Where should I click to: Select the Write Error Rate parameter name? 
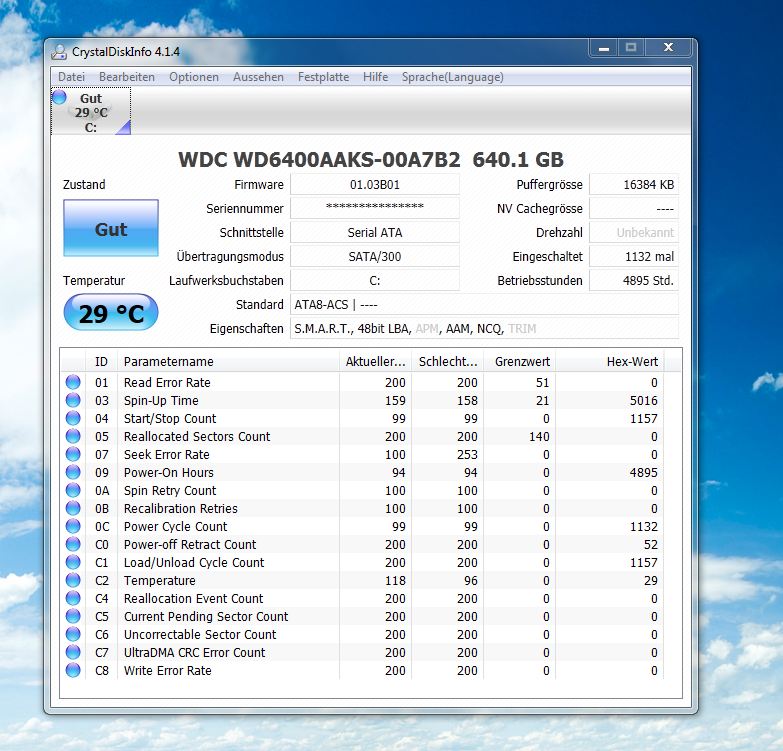pos(167,670)
